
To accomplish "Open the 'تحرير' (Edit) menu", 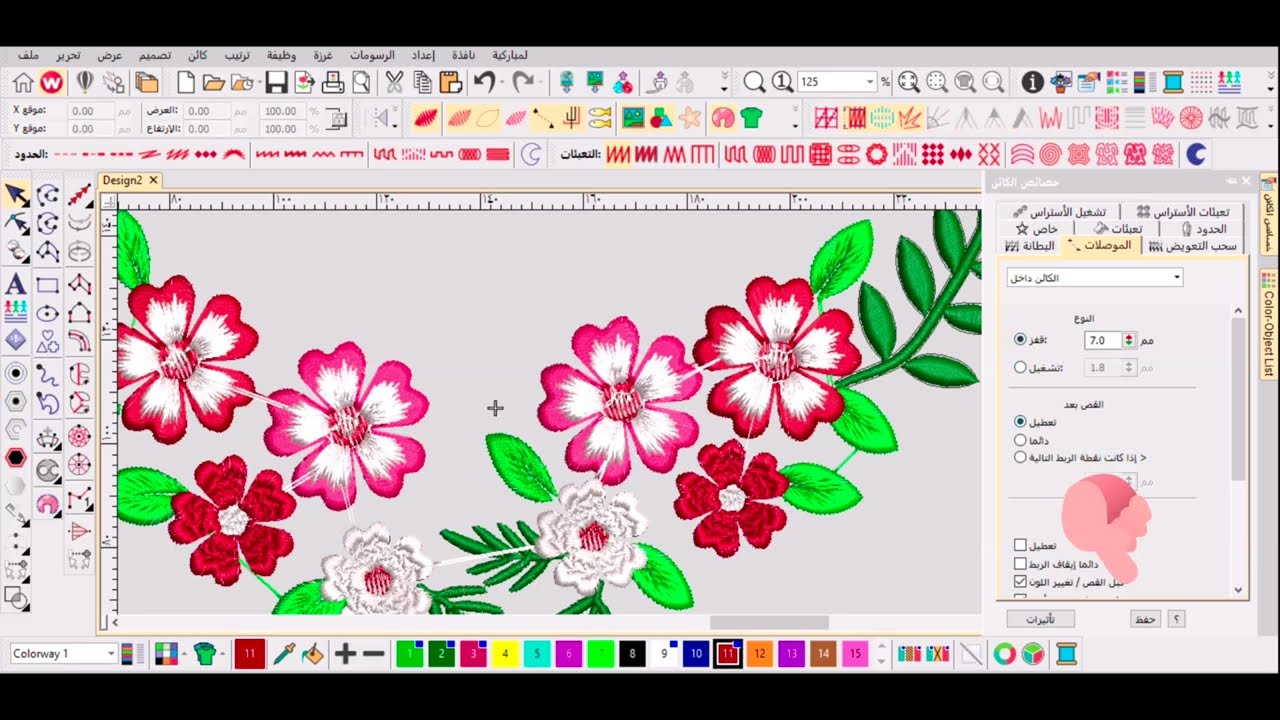I will (69, 55).
